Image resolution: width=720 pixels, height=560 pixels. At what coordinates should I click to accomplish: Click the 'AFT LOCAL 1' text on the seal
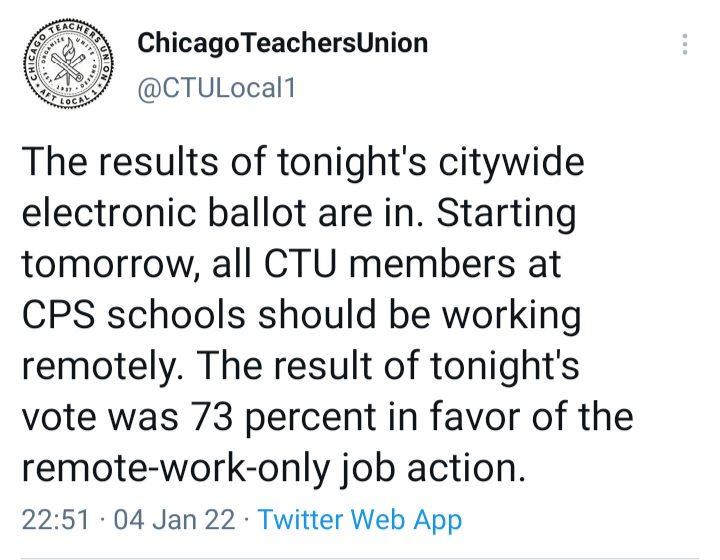[x=69, y=97]
